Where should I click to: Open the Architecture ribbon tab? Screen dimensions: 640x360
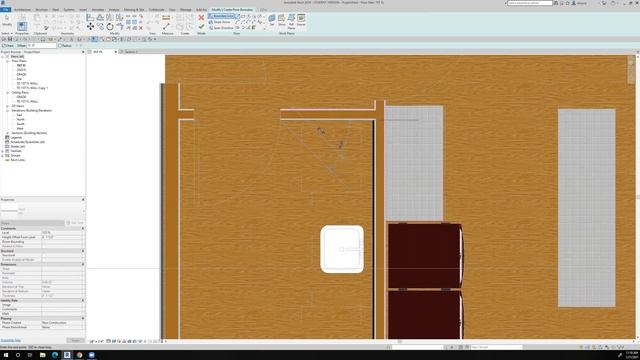coord(22,9)
